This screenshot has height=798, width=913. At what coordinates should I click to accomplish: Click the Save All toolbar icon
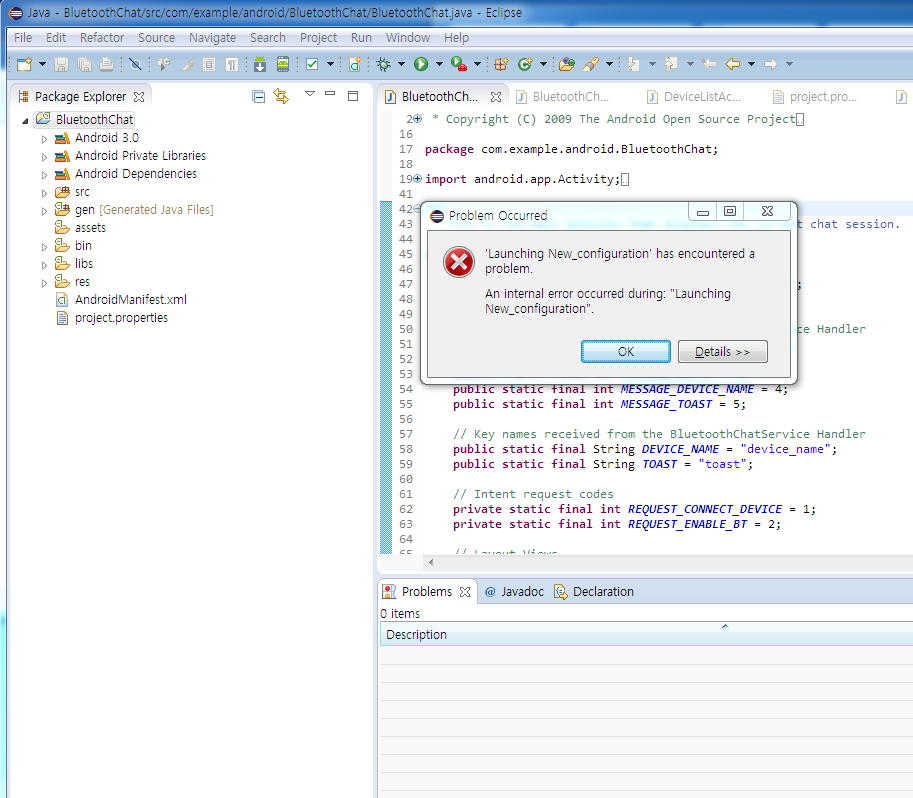[84, 64]
